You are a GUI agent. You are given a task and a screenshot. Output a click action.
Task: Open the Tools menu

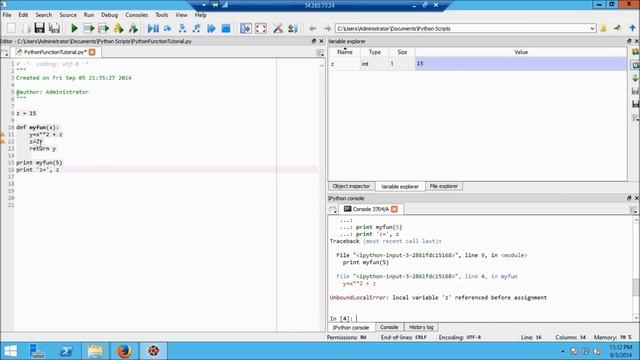162,15
